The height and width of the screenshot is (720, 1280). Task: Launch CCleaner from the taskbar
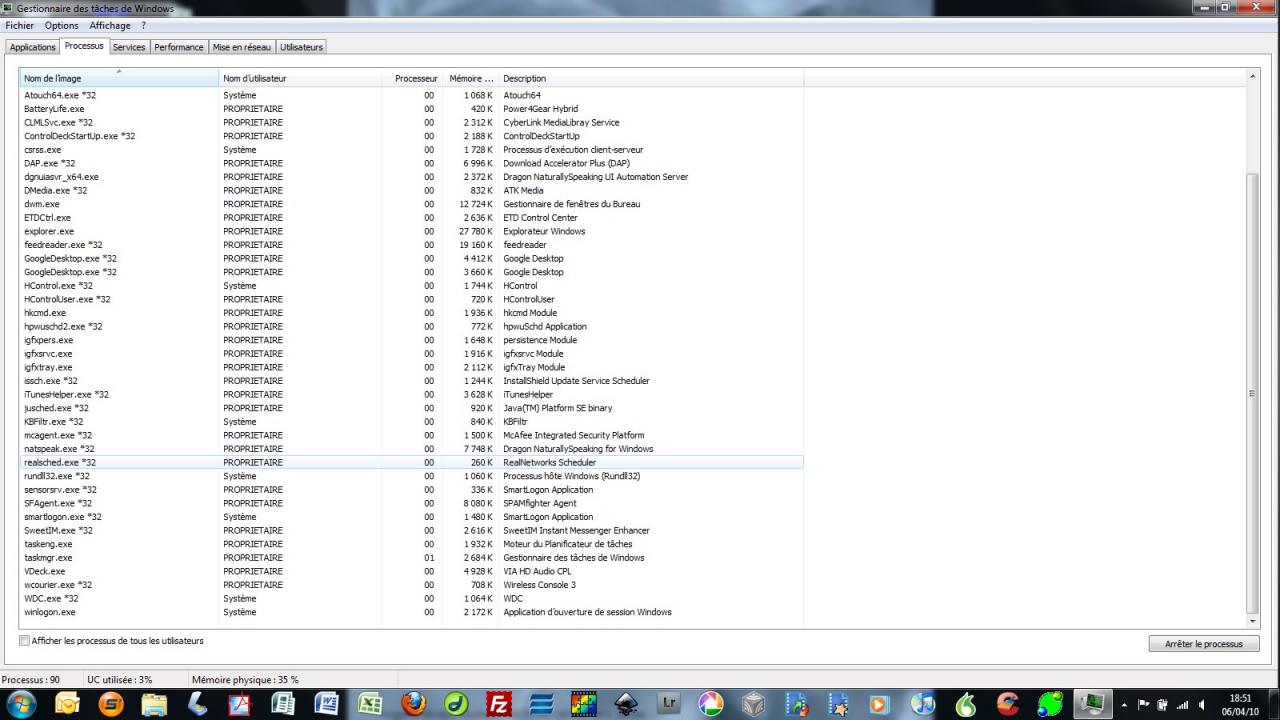(x=1008, y=704)
